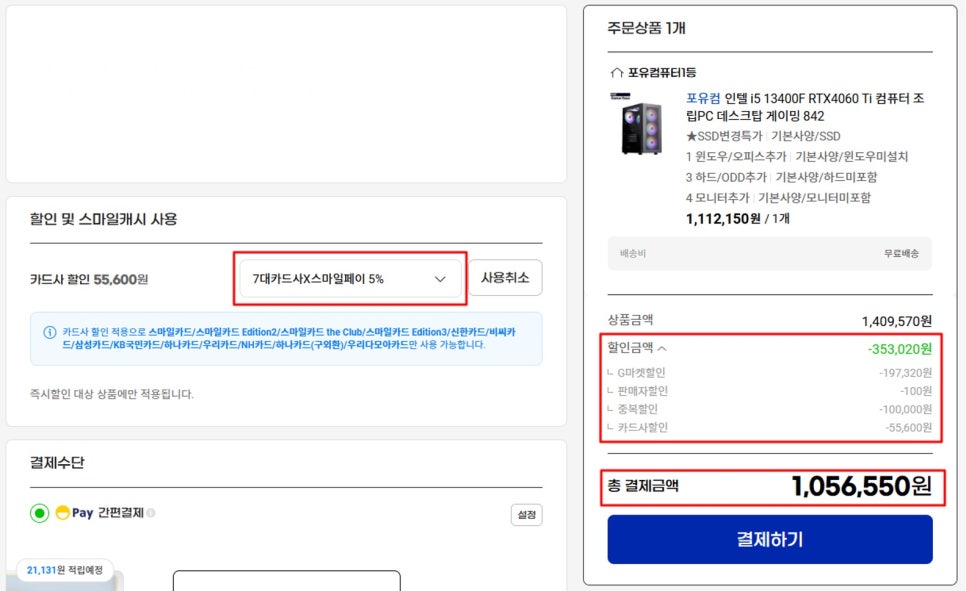Click the 카드사 할인 55,600원 label
This screenshot has height=591, width=966.
click(x=89, y=279)
